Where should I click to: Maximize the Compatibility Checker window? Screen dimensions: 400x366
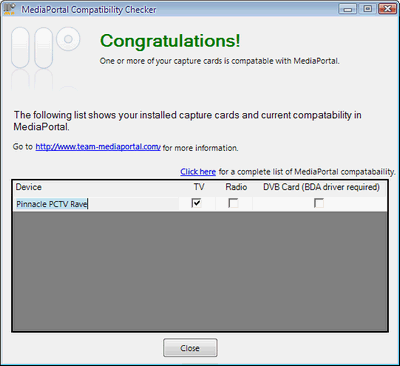click(368, 9)
